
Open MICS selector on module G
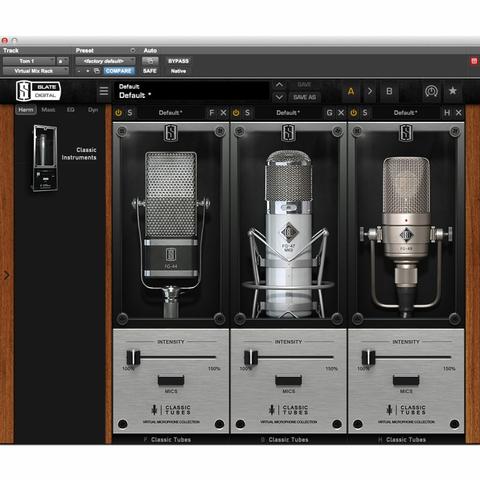pos(289,380)
